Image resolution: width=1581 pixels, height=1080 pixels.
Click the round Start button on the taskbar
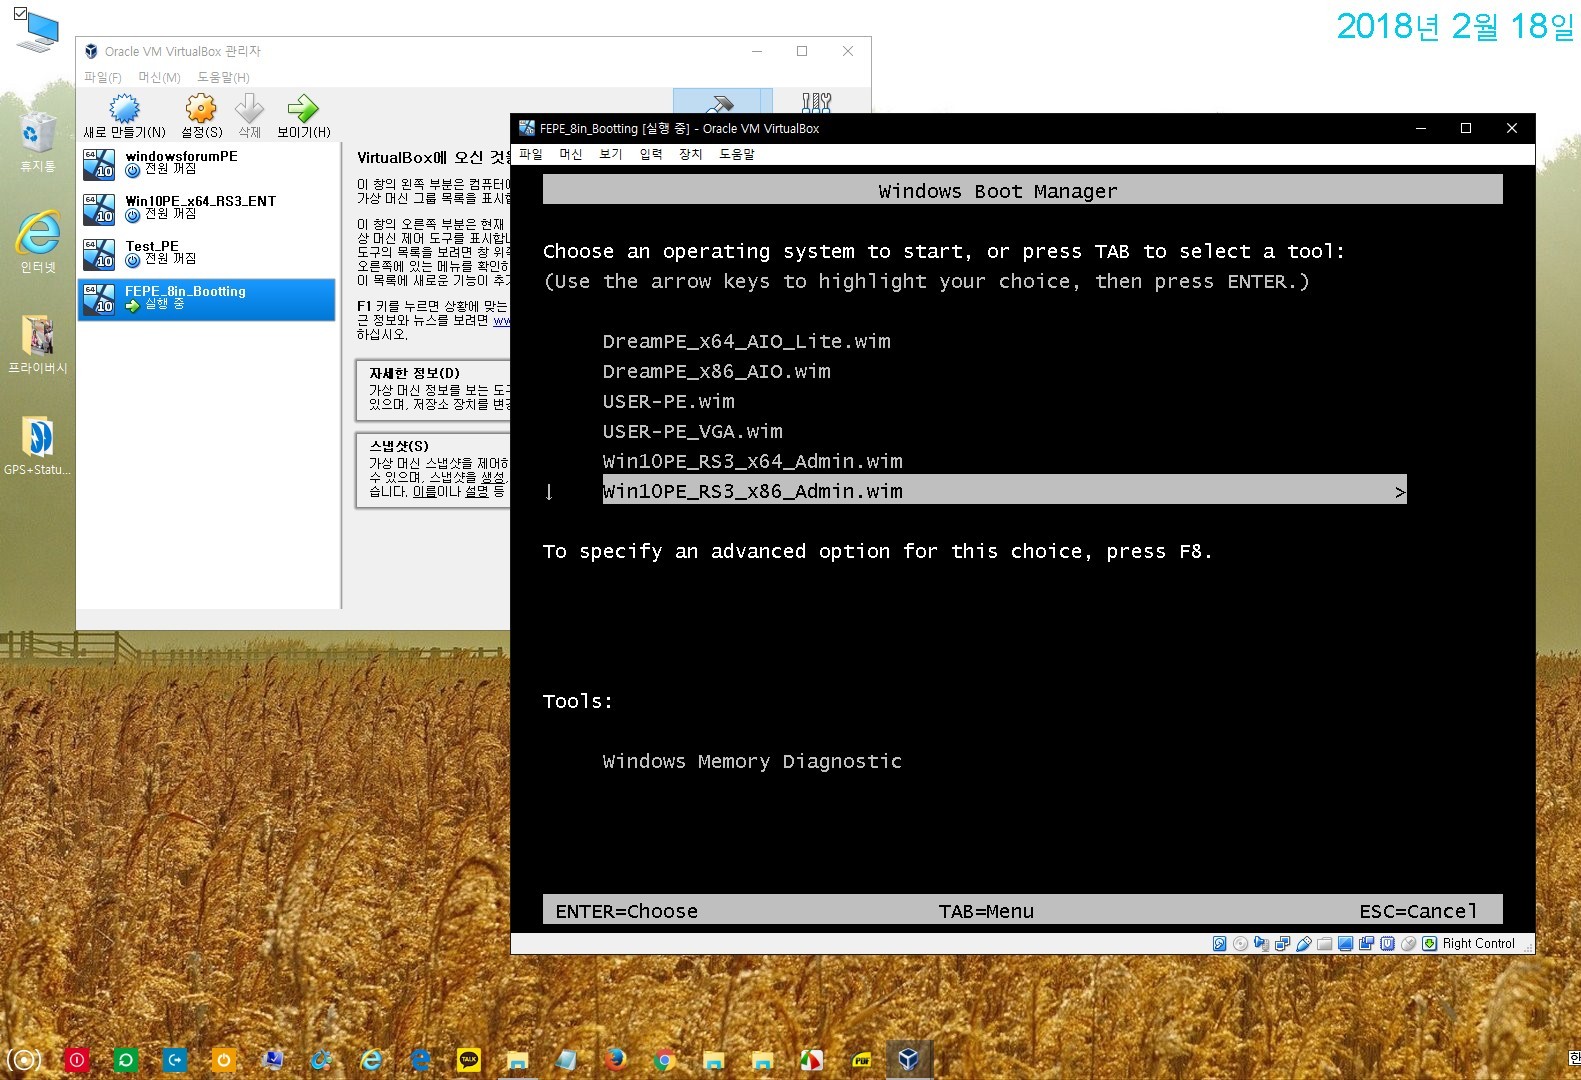point(25,1059)
